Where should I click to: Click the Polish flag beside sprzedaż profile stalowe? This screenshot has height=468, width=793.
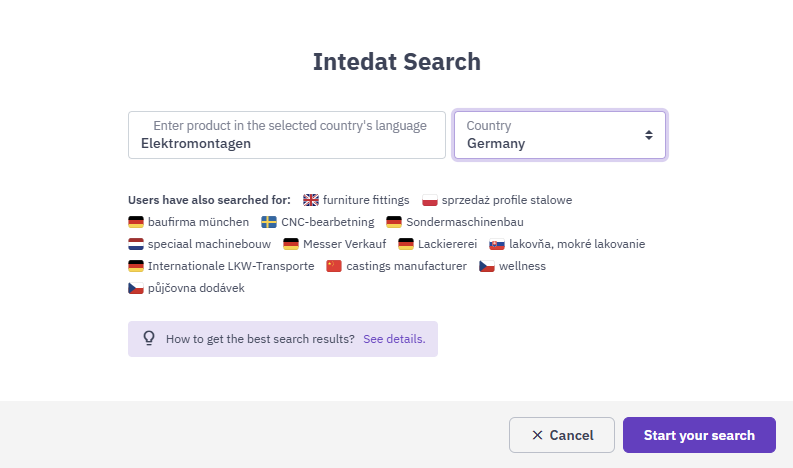click(x=430, y=200)
